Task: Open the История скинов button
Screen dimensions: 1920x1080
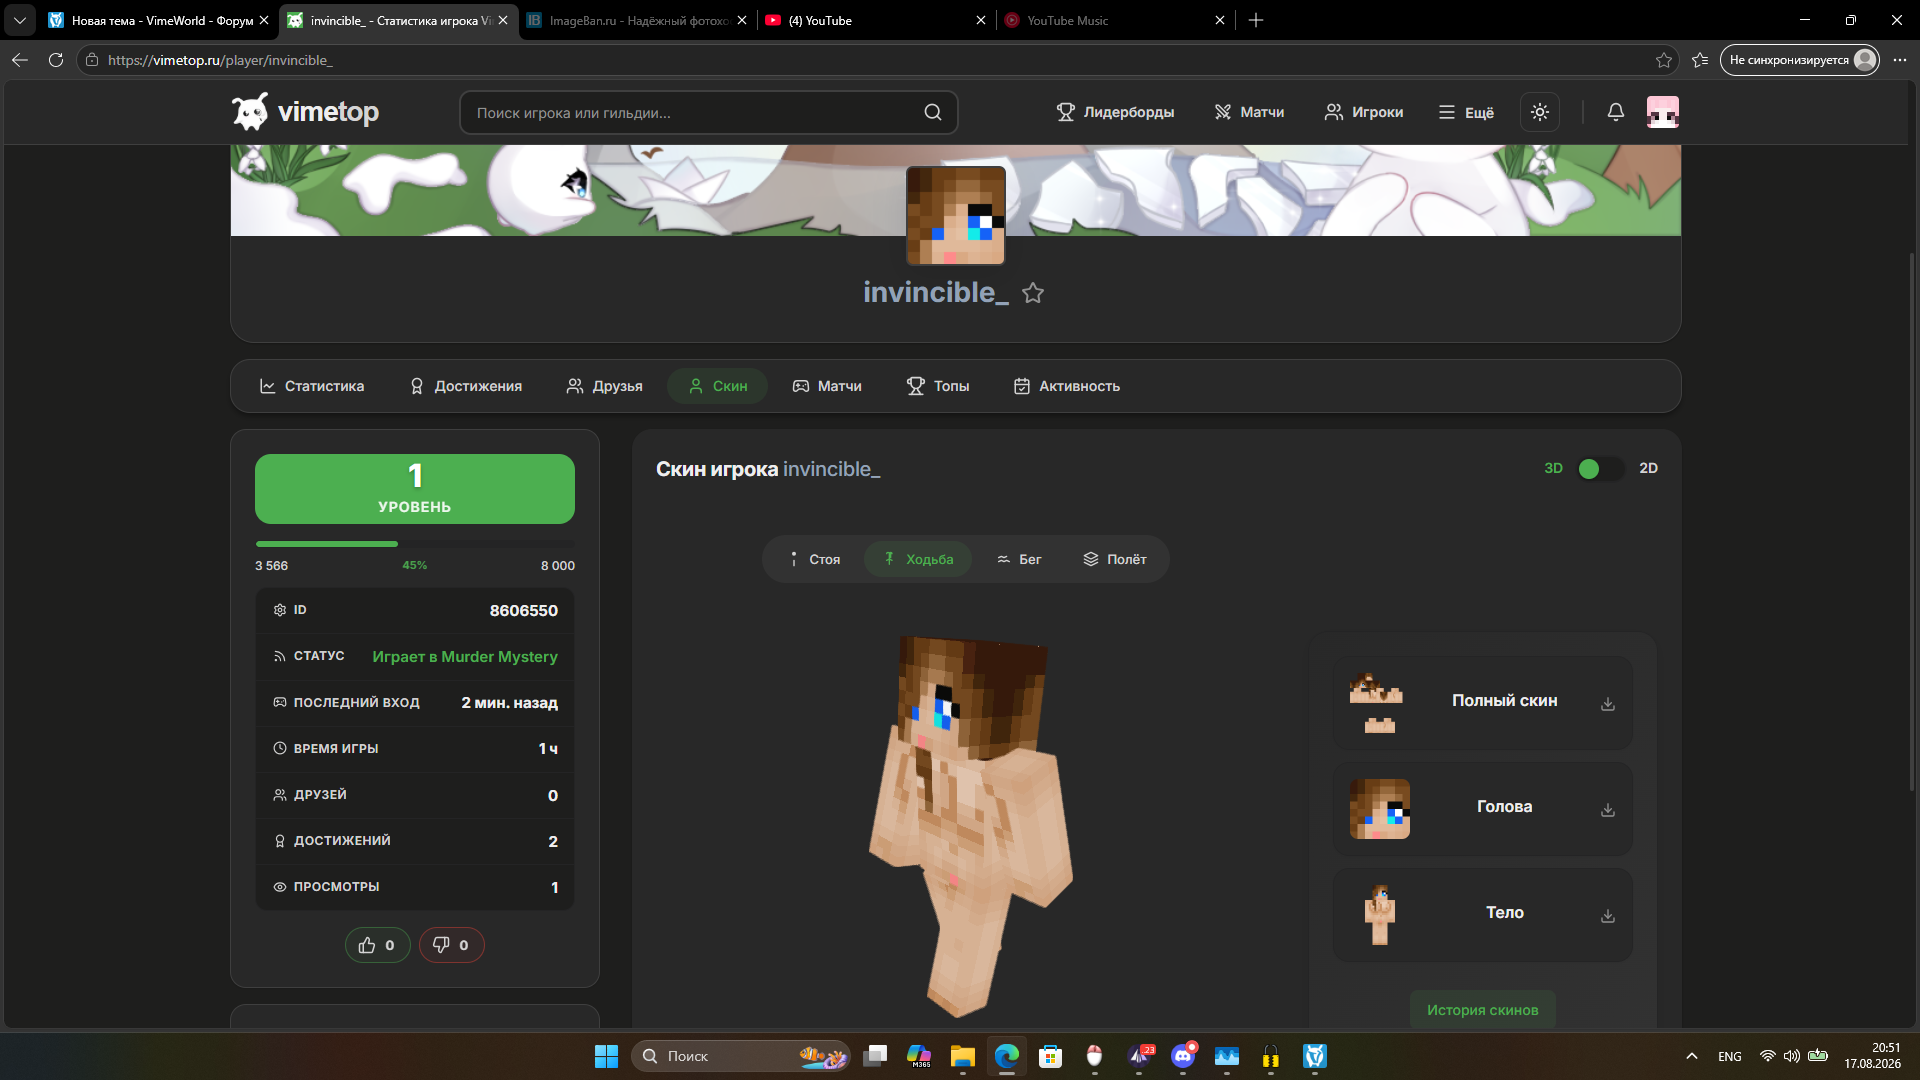Action: pyautogui.click(x=1483, y=1010)
